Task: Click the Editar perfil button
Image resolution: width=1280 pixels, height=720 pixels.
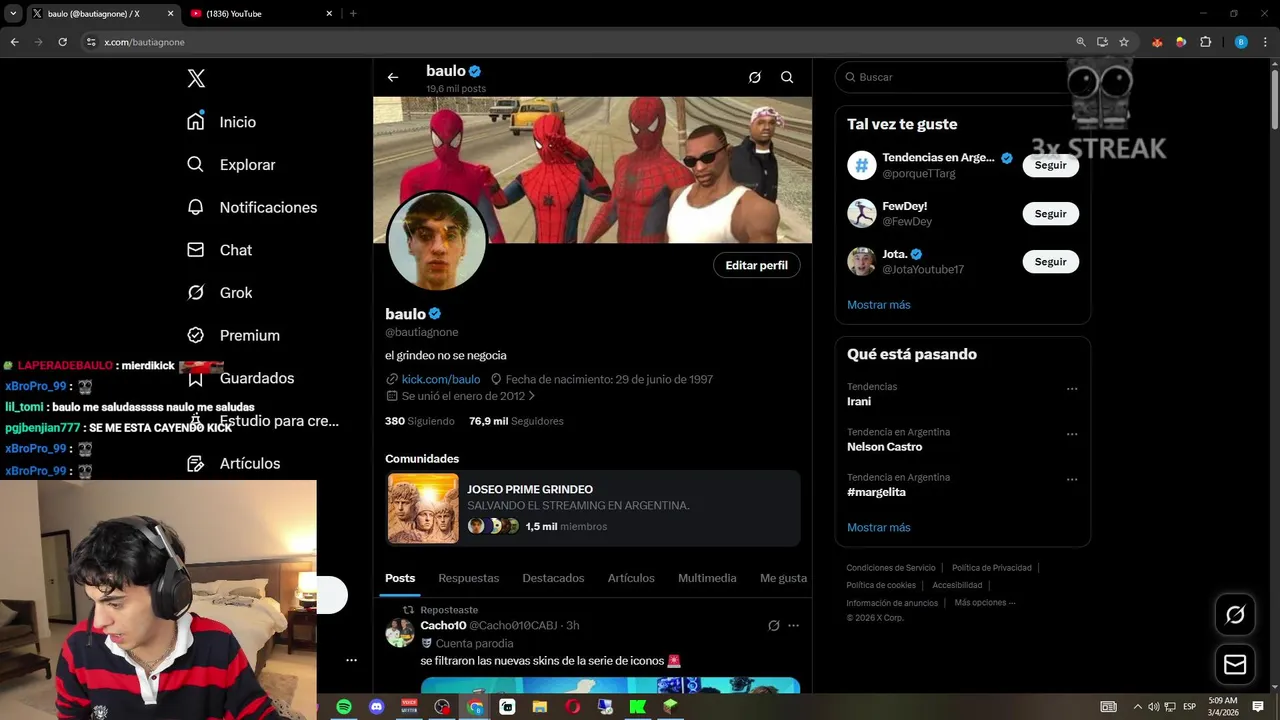Action: [756, 265]
